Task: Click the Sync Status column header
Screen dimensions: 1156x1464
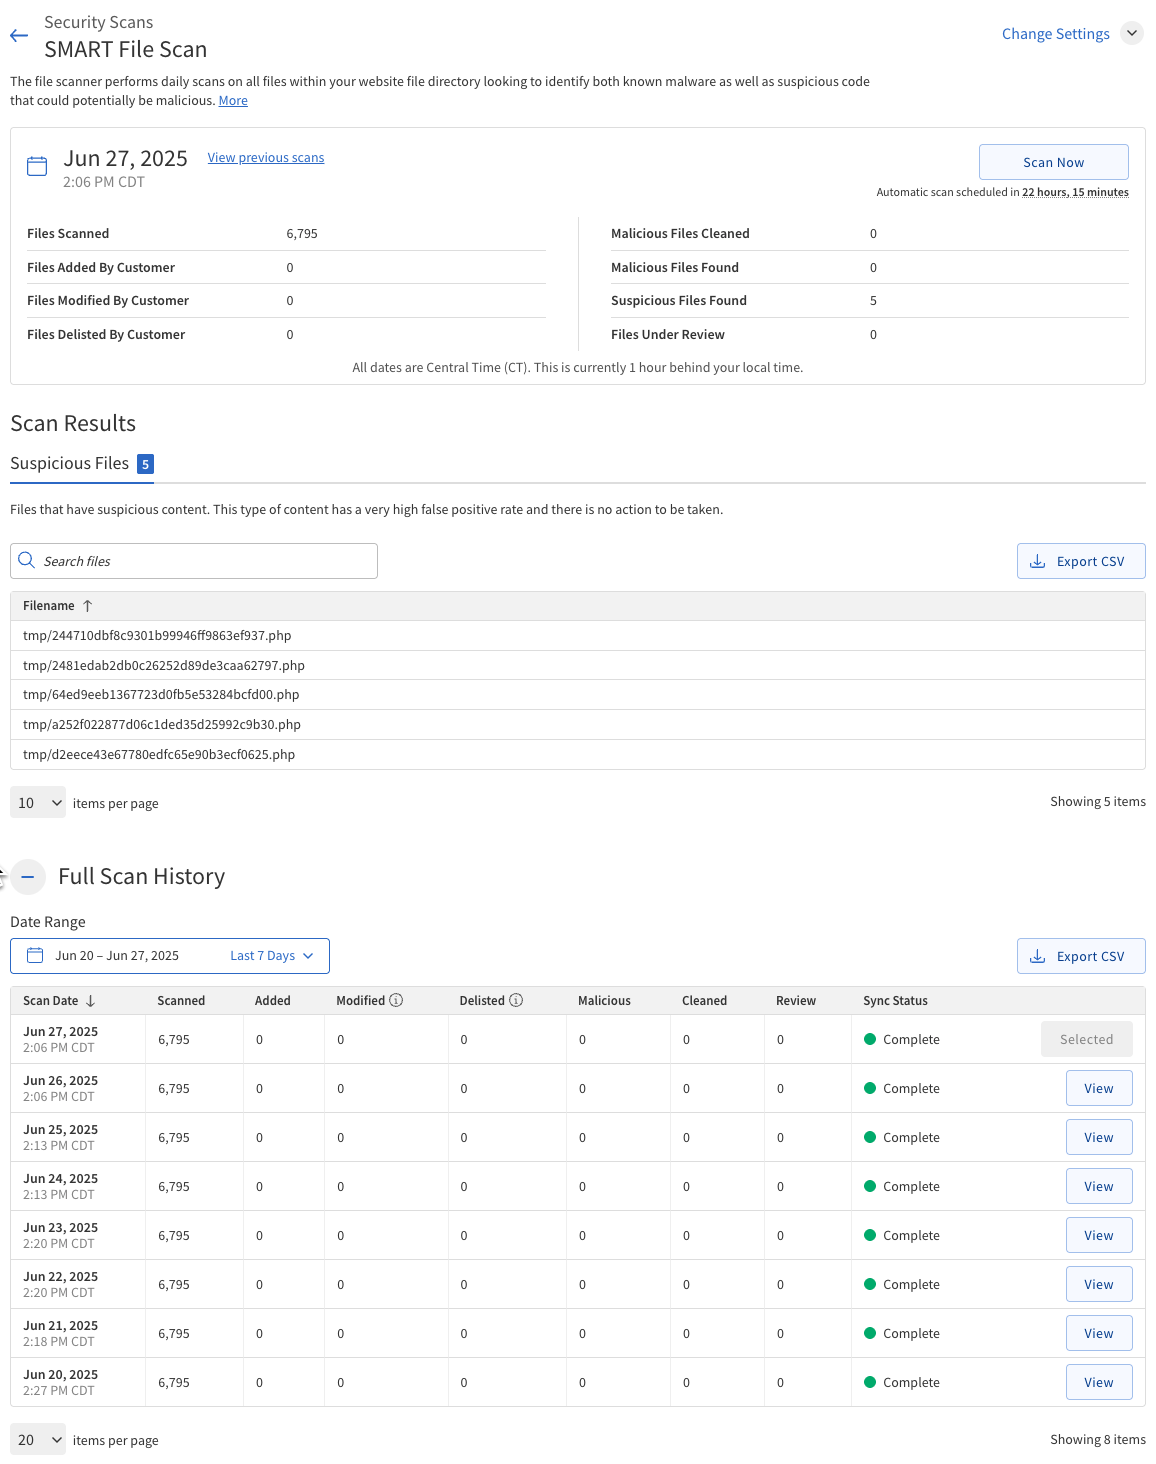Action: click(x=895, y=1001)
